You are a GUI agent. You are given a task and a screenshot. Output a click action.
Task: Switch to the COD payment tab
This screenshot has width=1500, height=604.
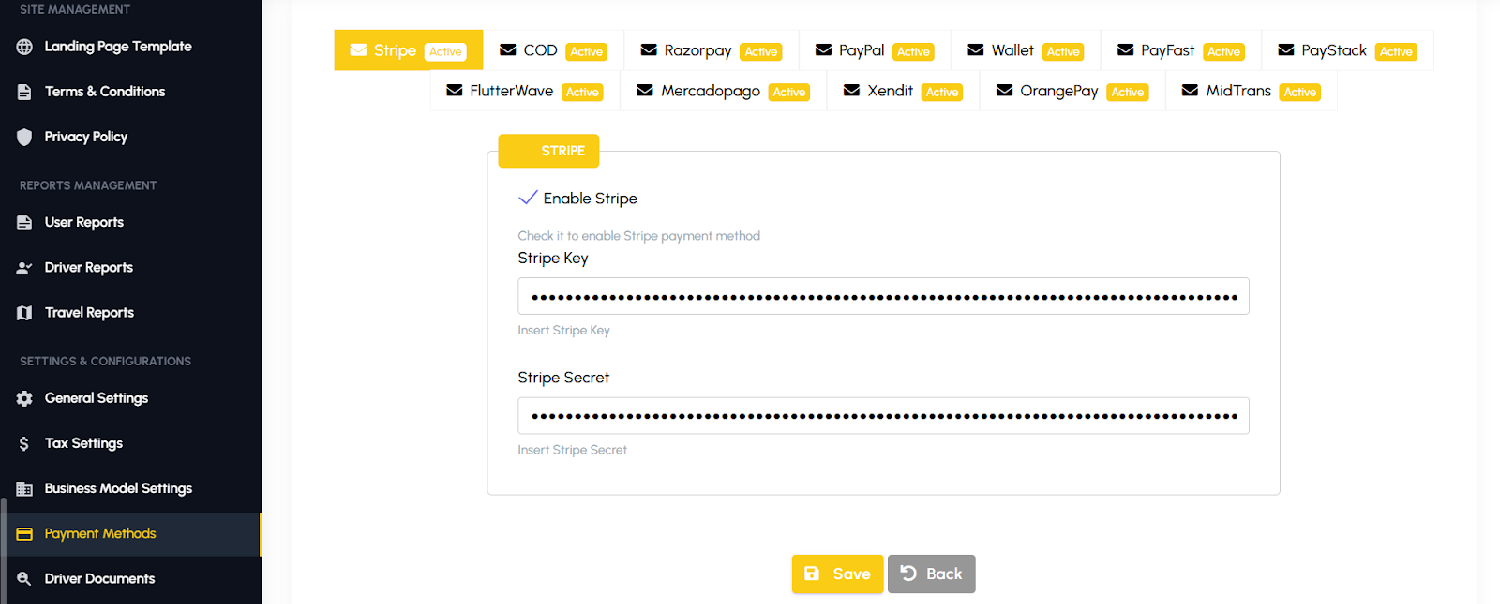pyautogui.click(x=553, y=50)
